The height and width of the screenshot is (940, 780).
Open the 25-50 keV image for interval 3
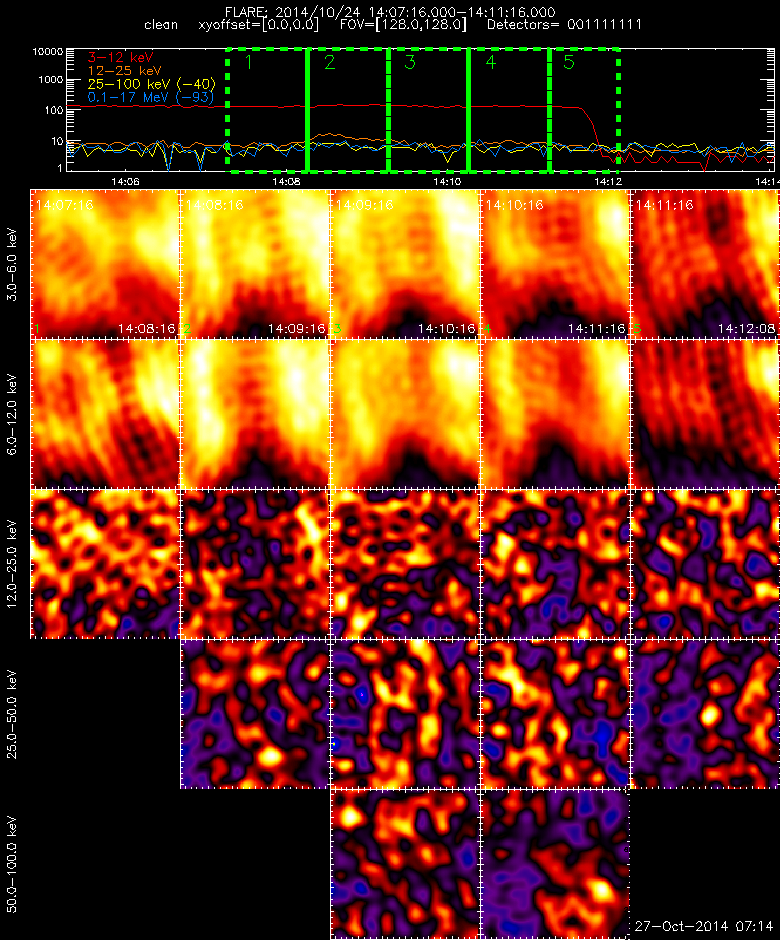[x=405, y=714]
